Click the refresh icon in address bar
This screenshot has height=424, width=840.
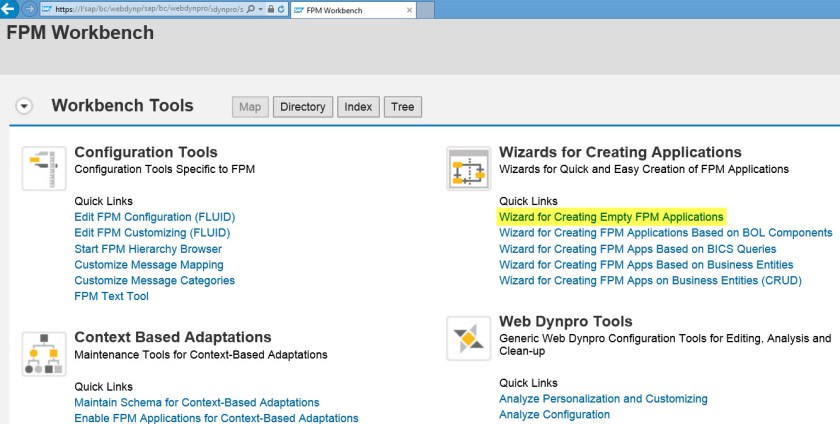281,9
